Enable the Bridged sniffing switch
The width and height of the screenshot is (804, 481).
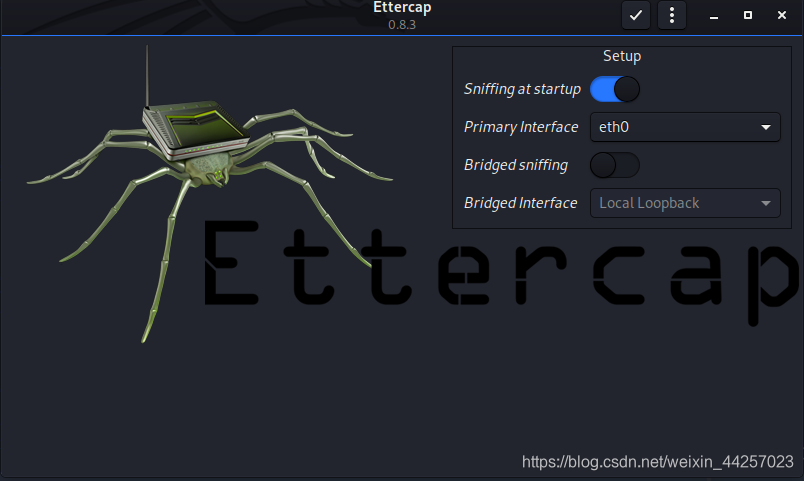(615, 165)
